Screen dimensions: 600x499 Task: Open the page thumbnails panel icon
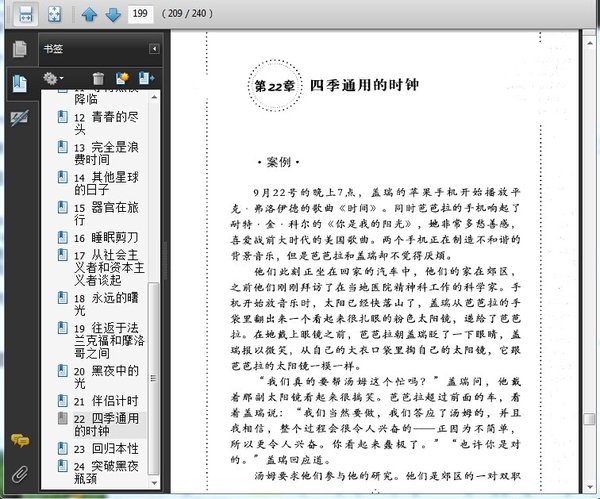tap(20, 49)
